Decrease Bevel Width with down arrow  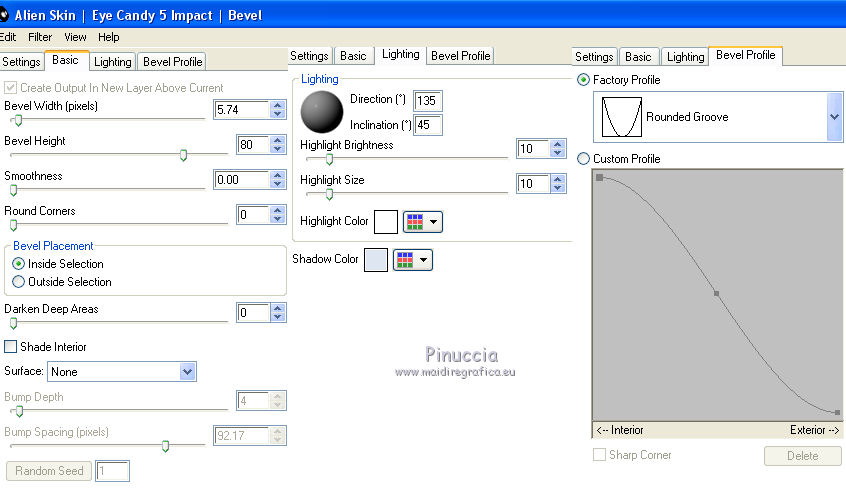pos(278,114)
